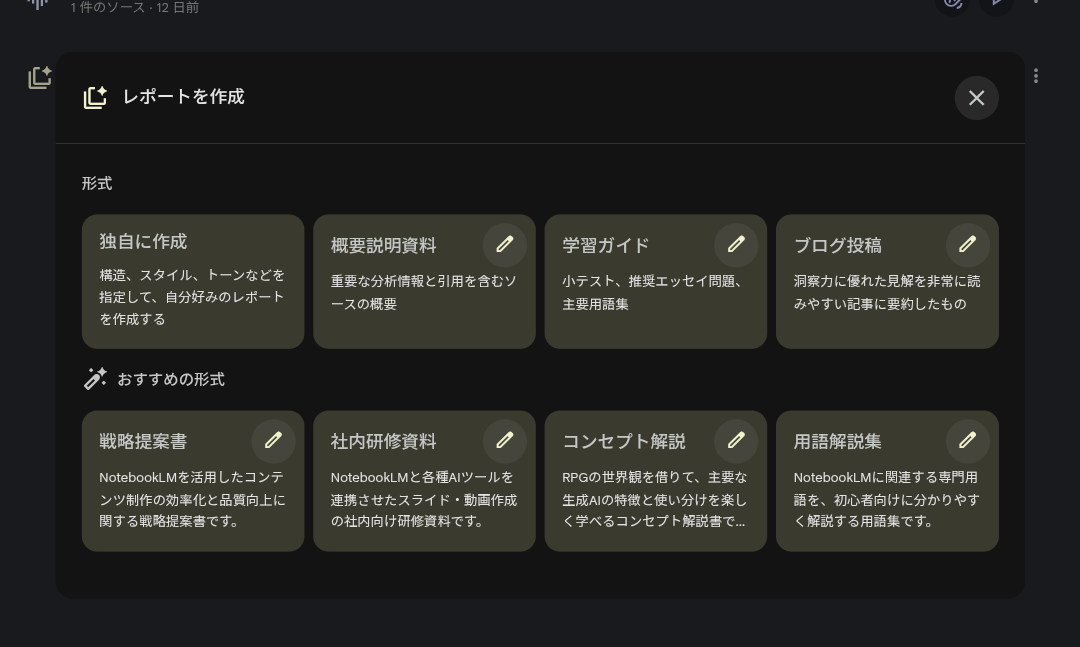Click the edit pencil on 学習ガイド

pos(736,244)
